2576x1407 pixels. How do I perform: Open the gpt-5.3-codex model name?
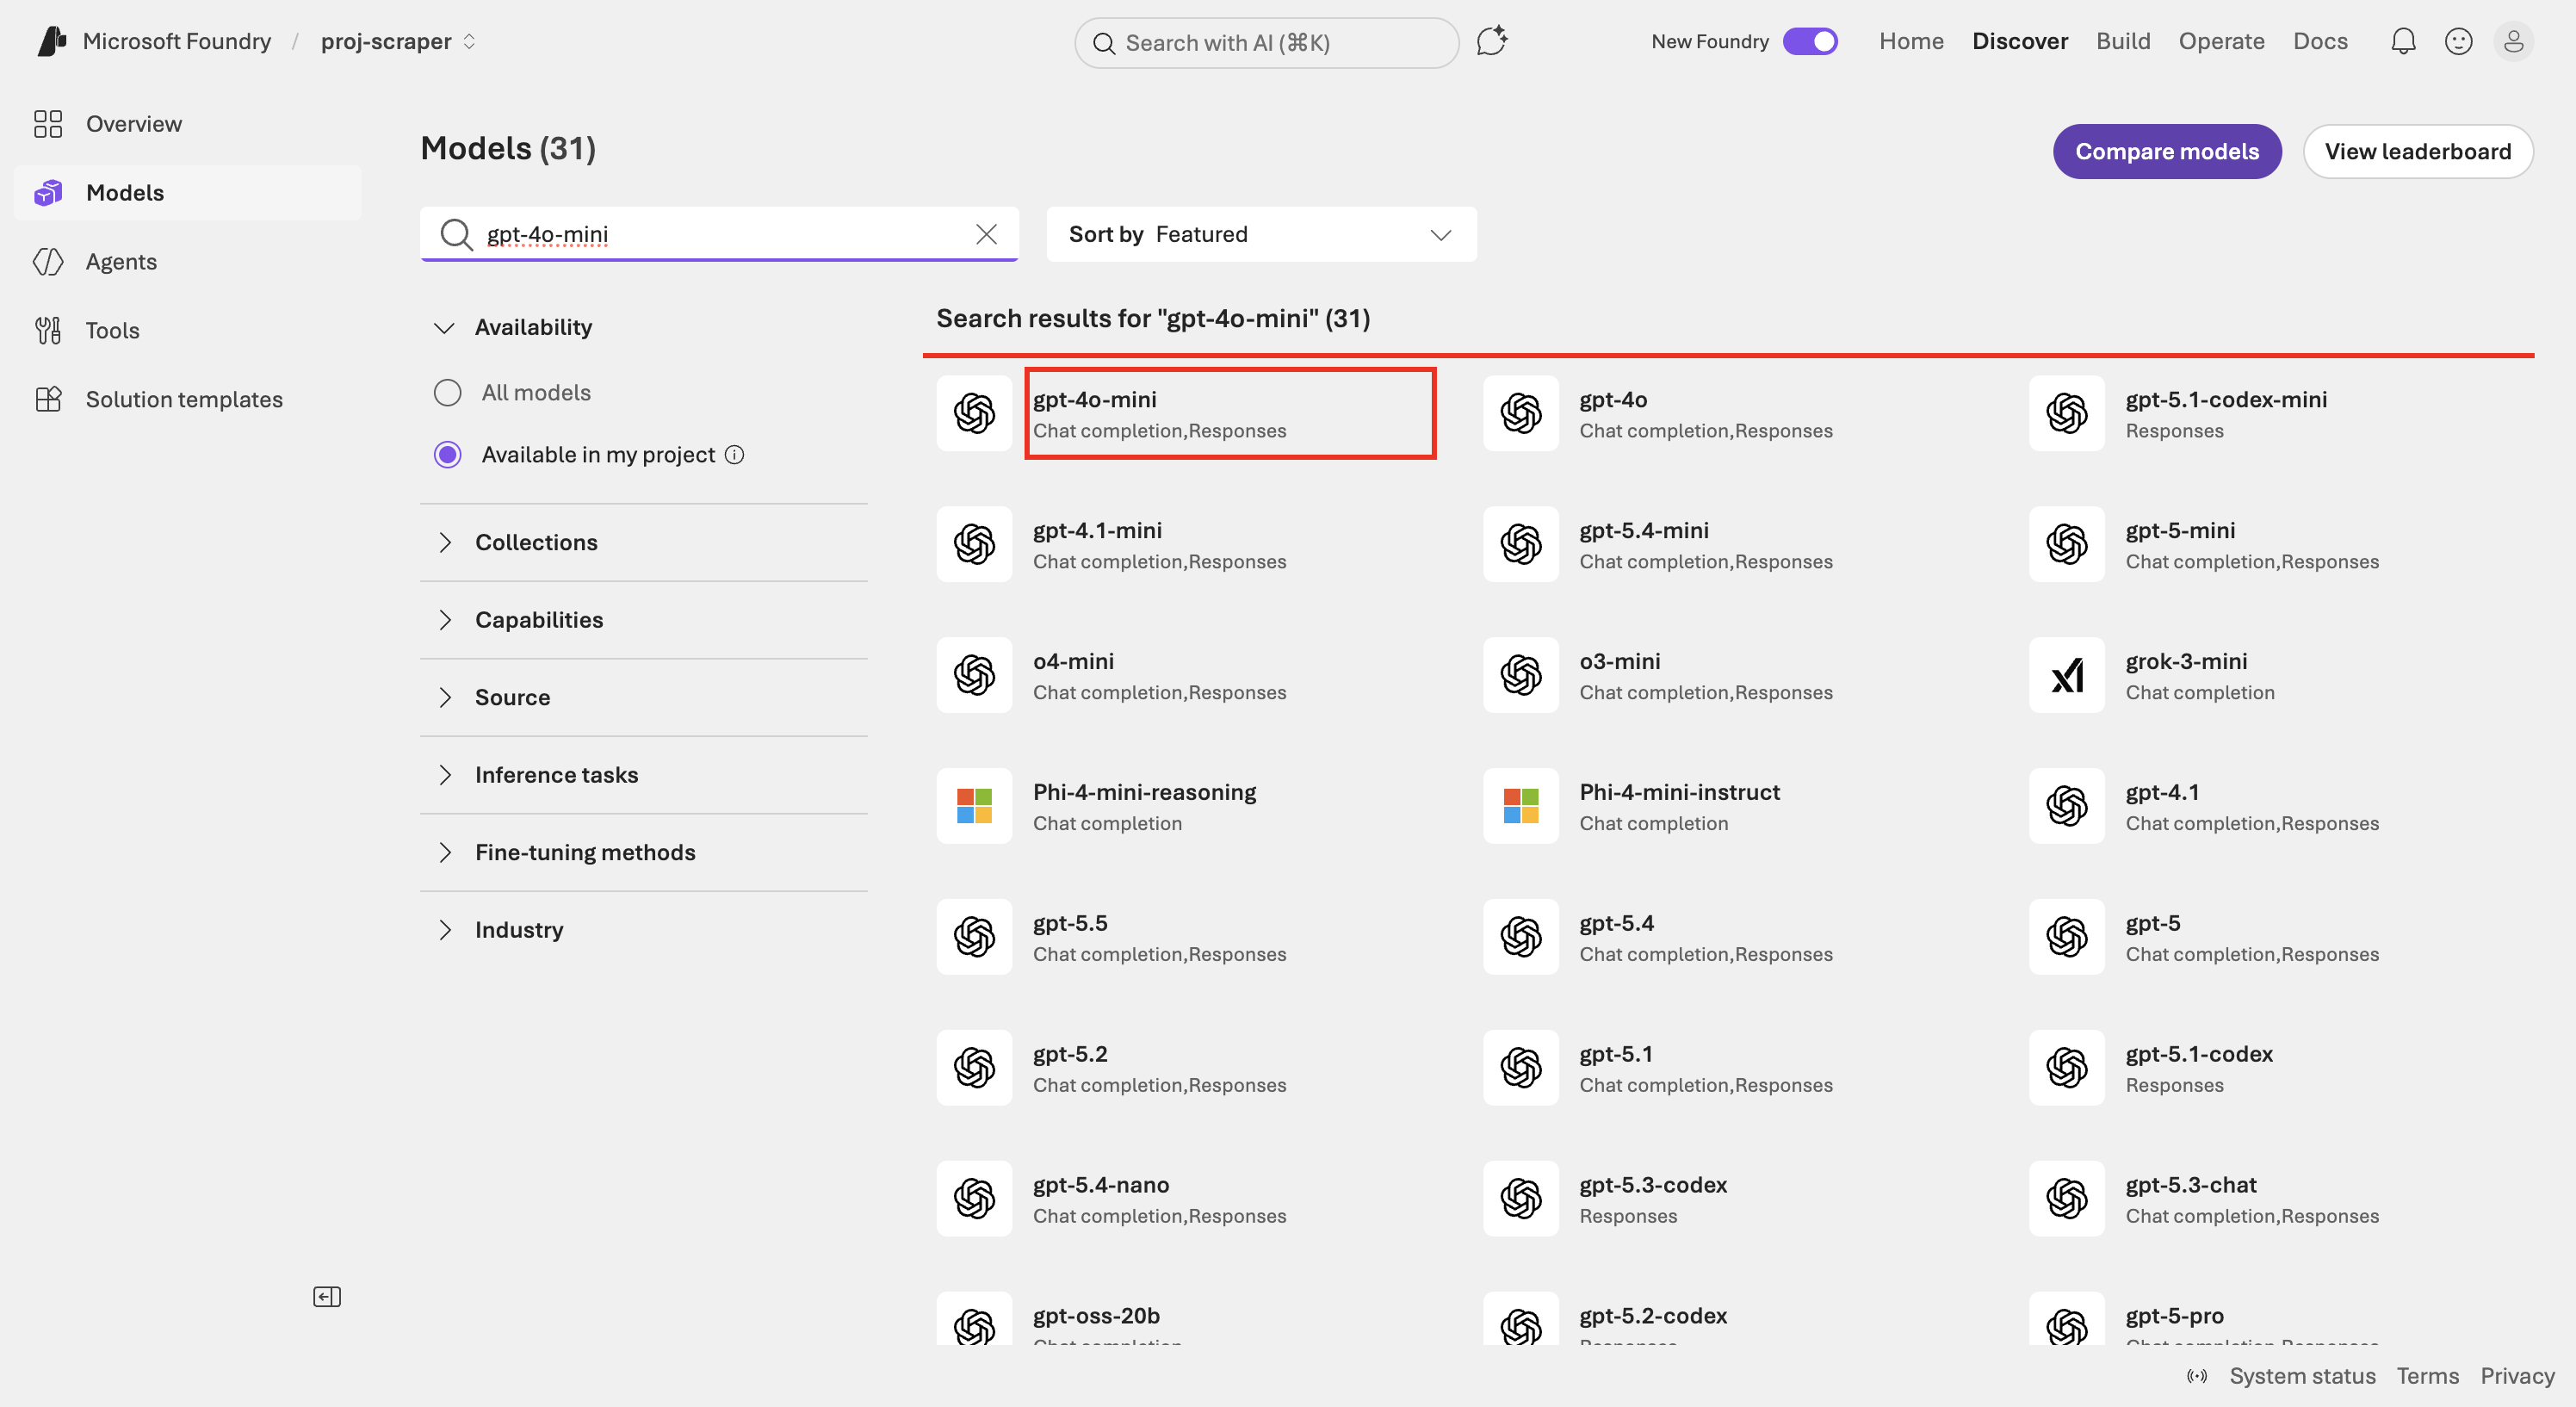[x=1653, y=1185]
